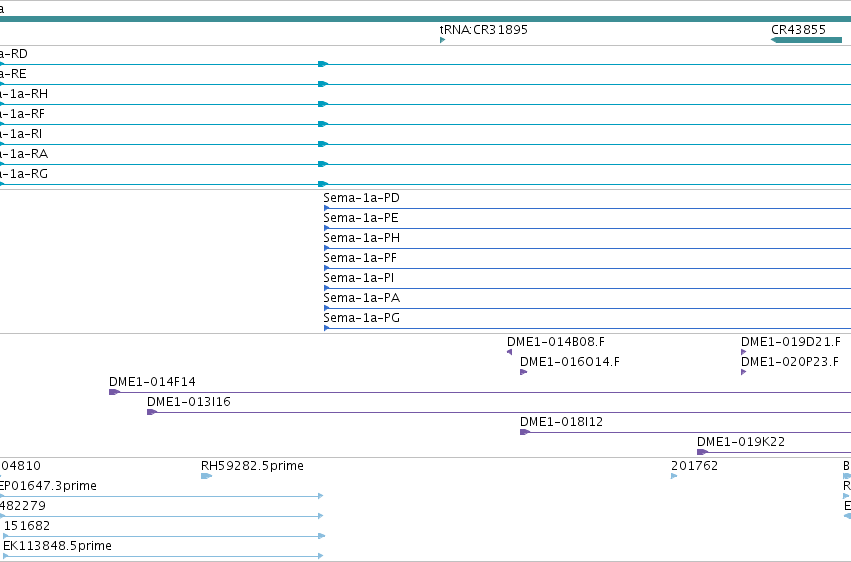851x562 pixels.
Task: Select the a-1a-RH transcript exon block
Action: [323, 104]
